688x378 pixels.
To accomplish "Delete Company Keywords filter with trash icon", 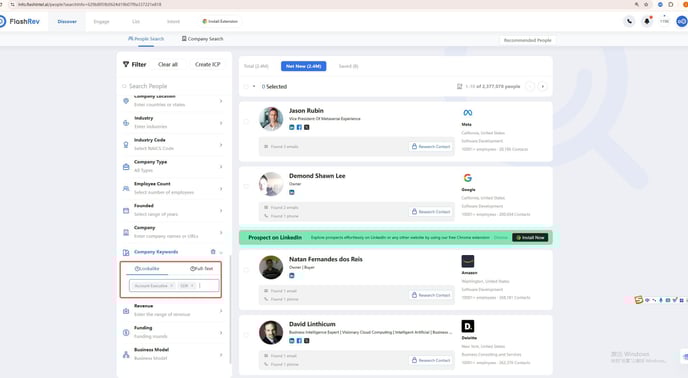I will [213, 252].
